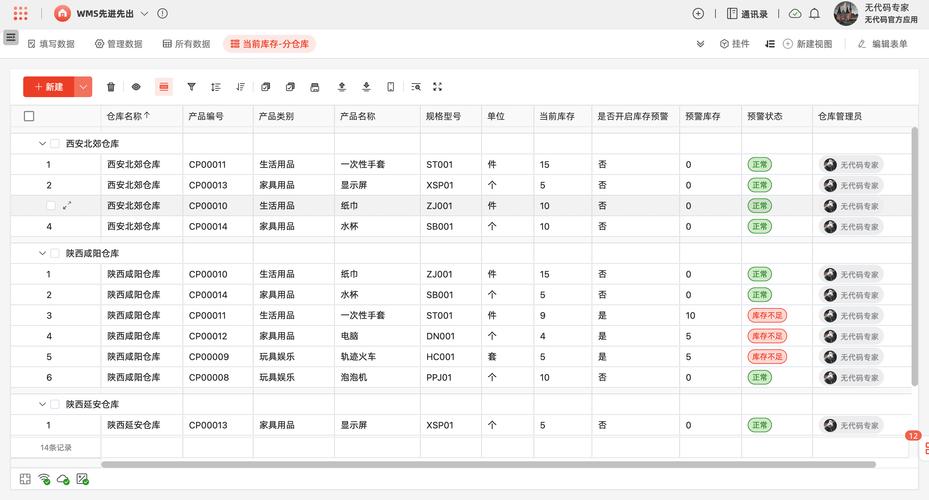The height and width of the screenshot is (500, 929).
Task: Click the grid layout icon in bottom bar
Action: pyautogui.click(x=25, y=479)
